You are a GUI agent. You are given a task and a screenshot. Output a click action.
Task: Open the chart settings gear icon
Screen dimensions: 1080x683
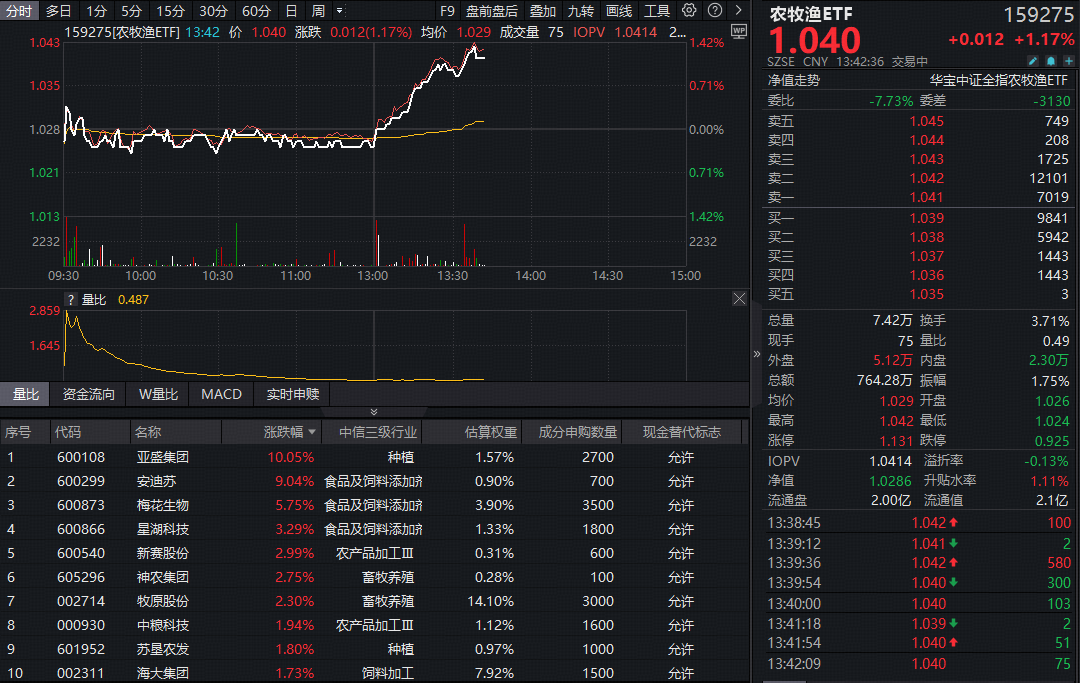689,10
